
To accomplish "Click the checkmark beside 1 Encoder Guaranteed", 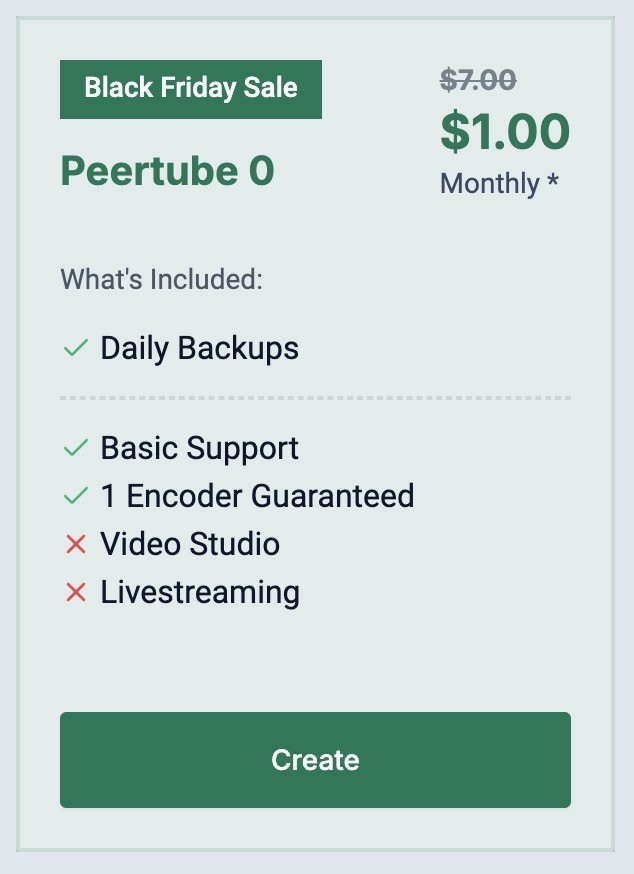I will click(76, 496).
